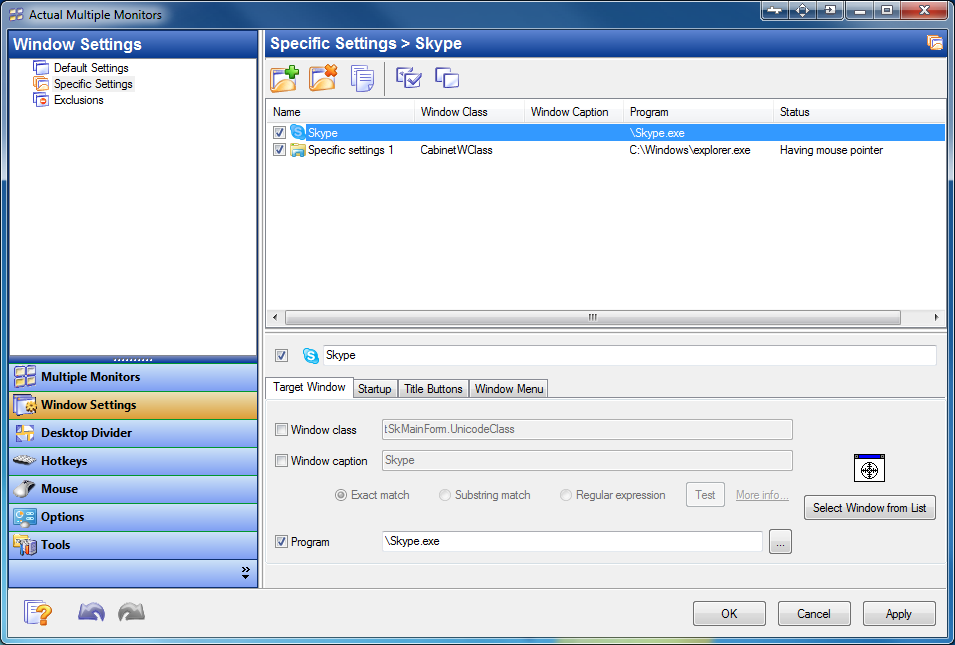Select Exclusions in the tree

79,100
